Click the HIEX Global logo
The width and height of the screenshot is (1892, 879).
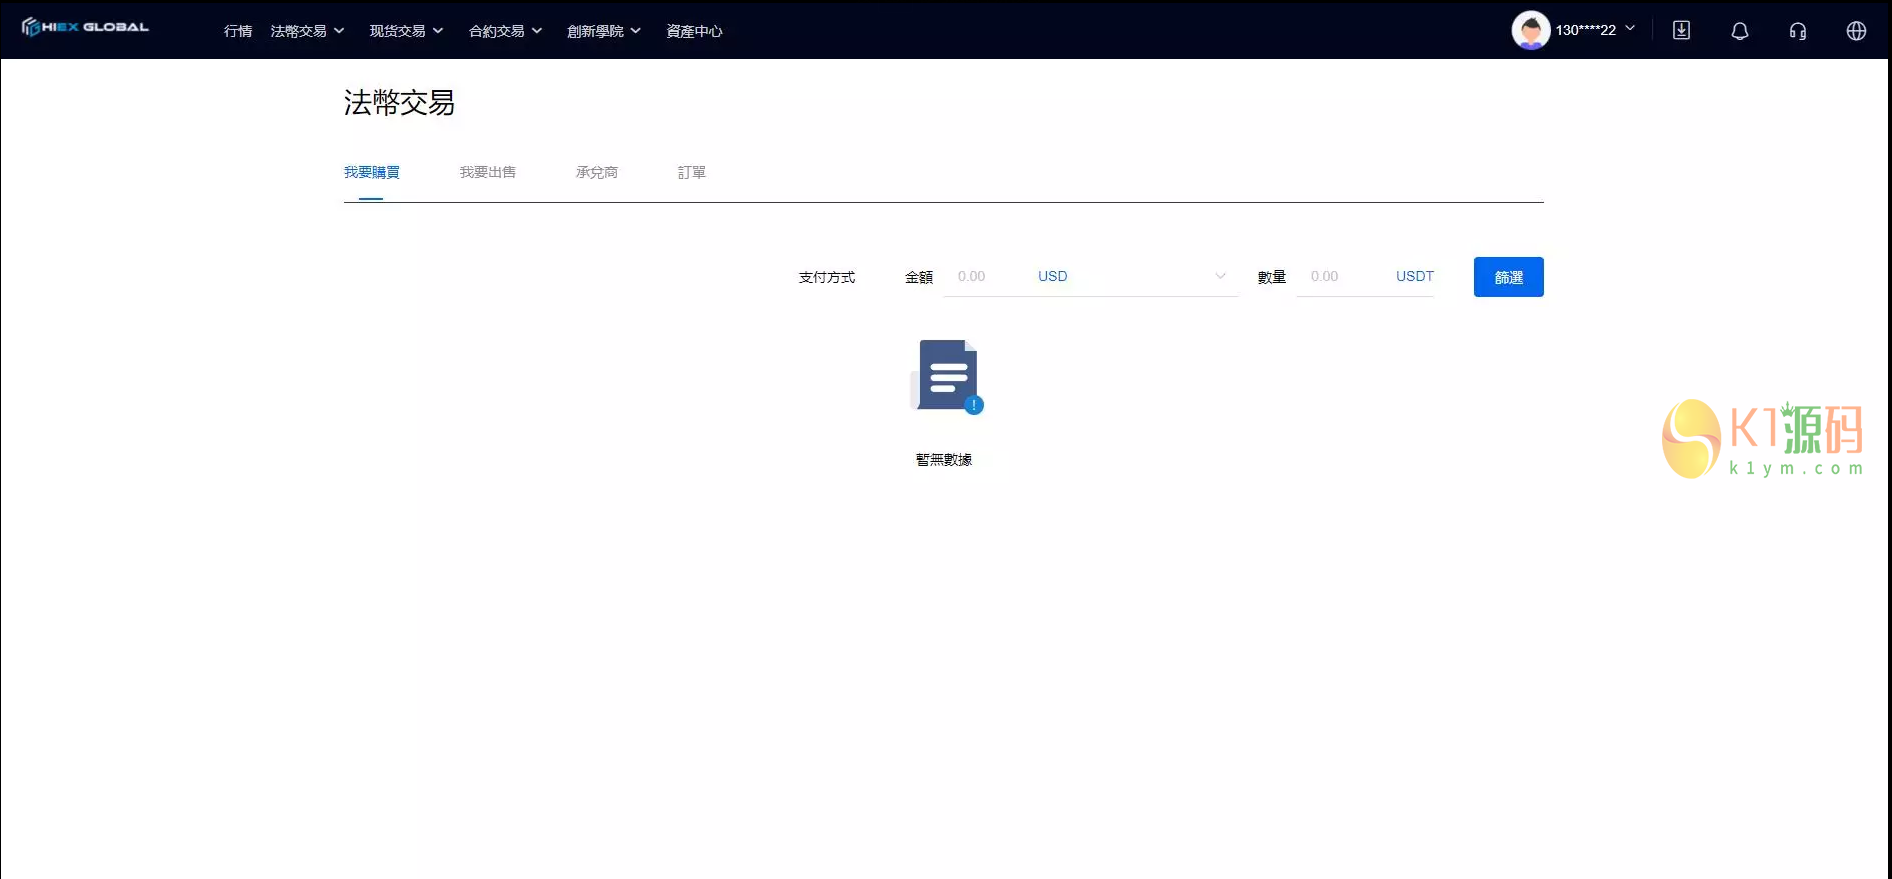pyautogui.click(x=85, y=27)
